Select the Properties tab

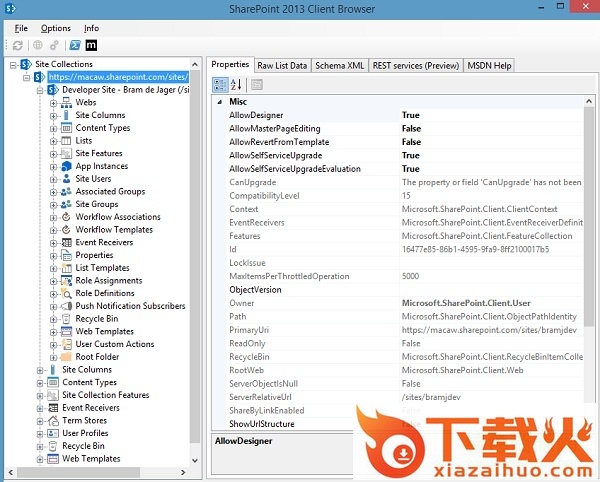[x=230, y=64]
